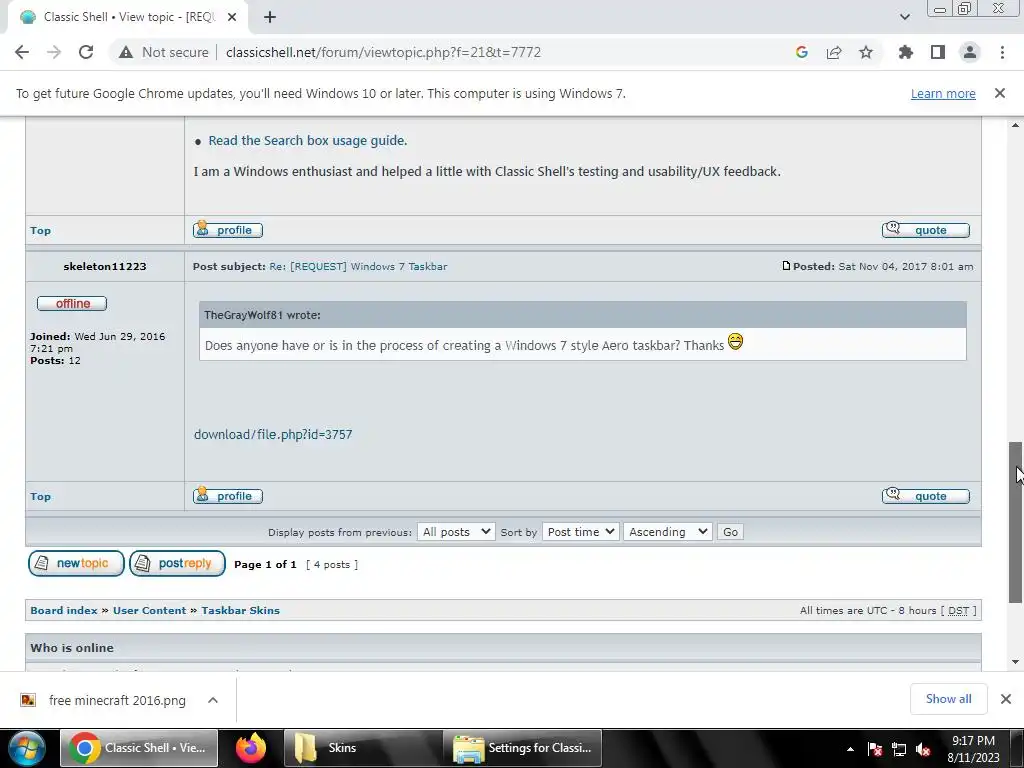View profile in the post above skeleton11223's
1024x768 pixels.
[x=228, y=230]
